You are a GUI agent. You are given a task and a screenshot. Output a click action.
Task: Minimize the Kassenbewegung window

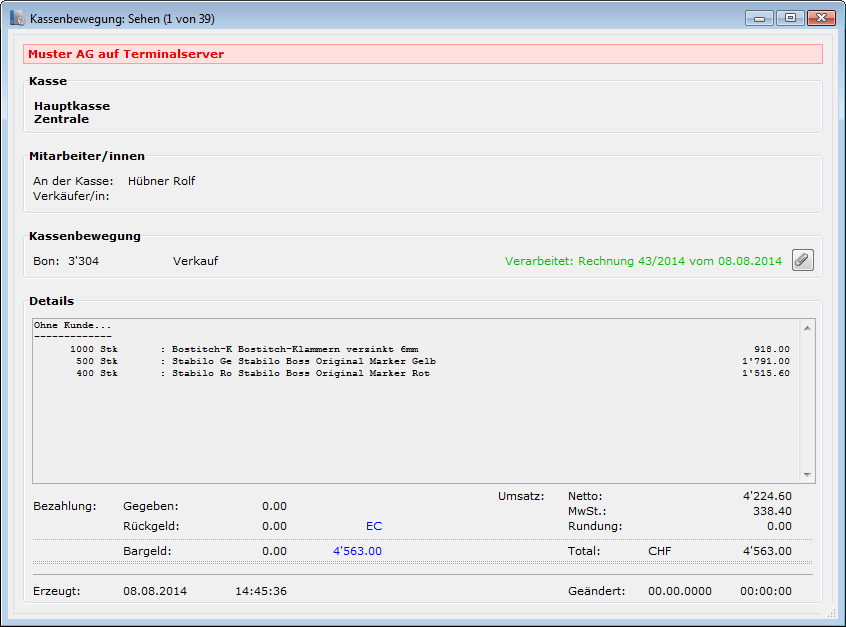coord(761,18)
